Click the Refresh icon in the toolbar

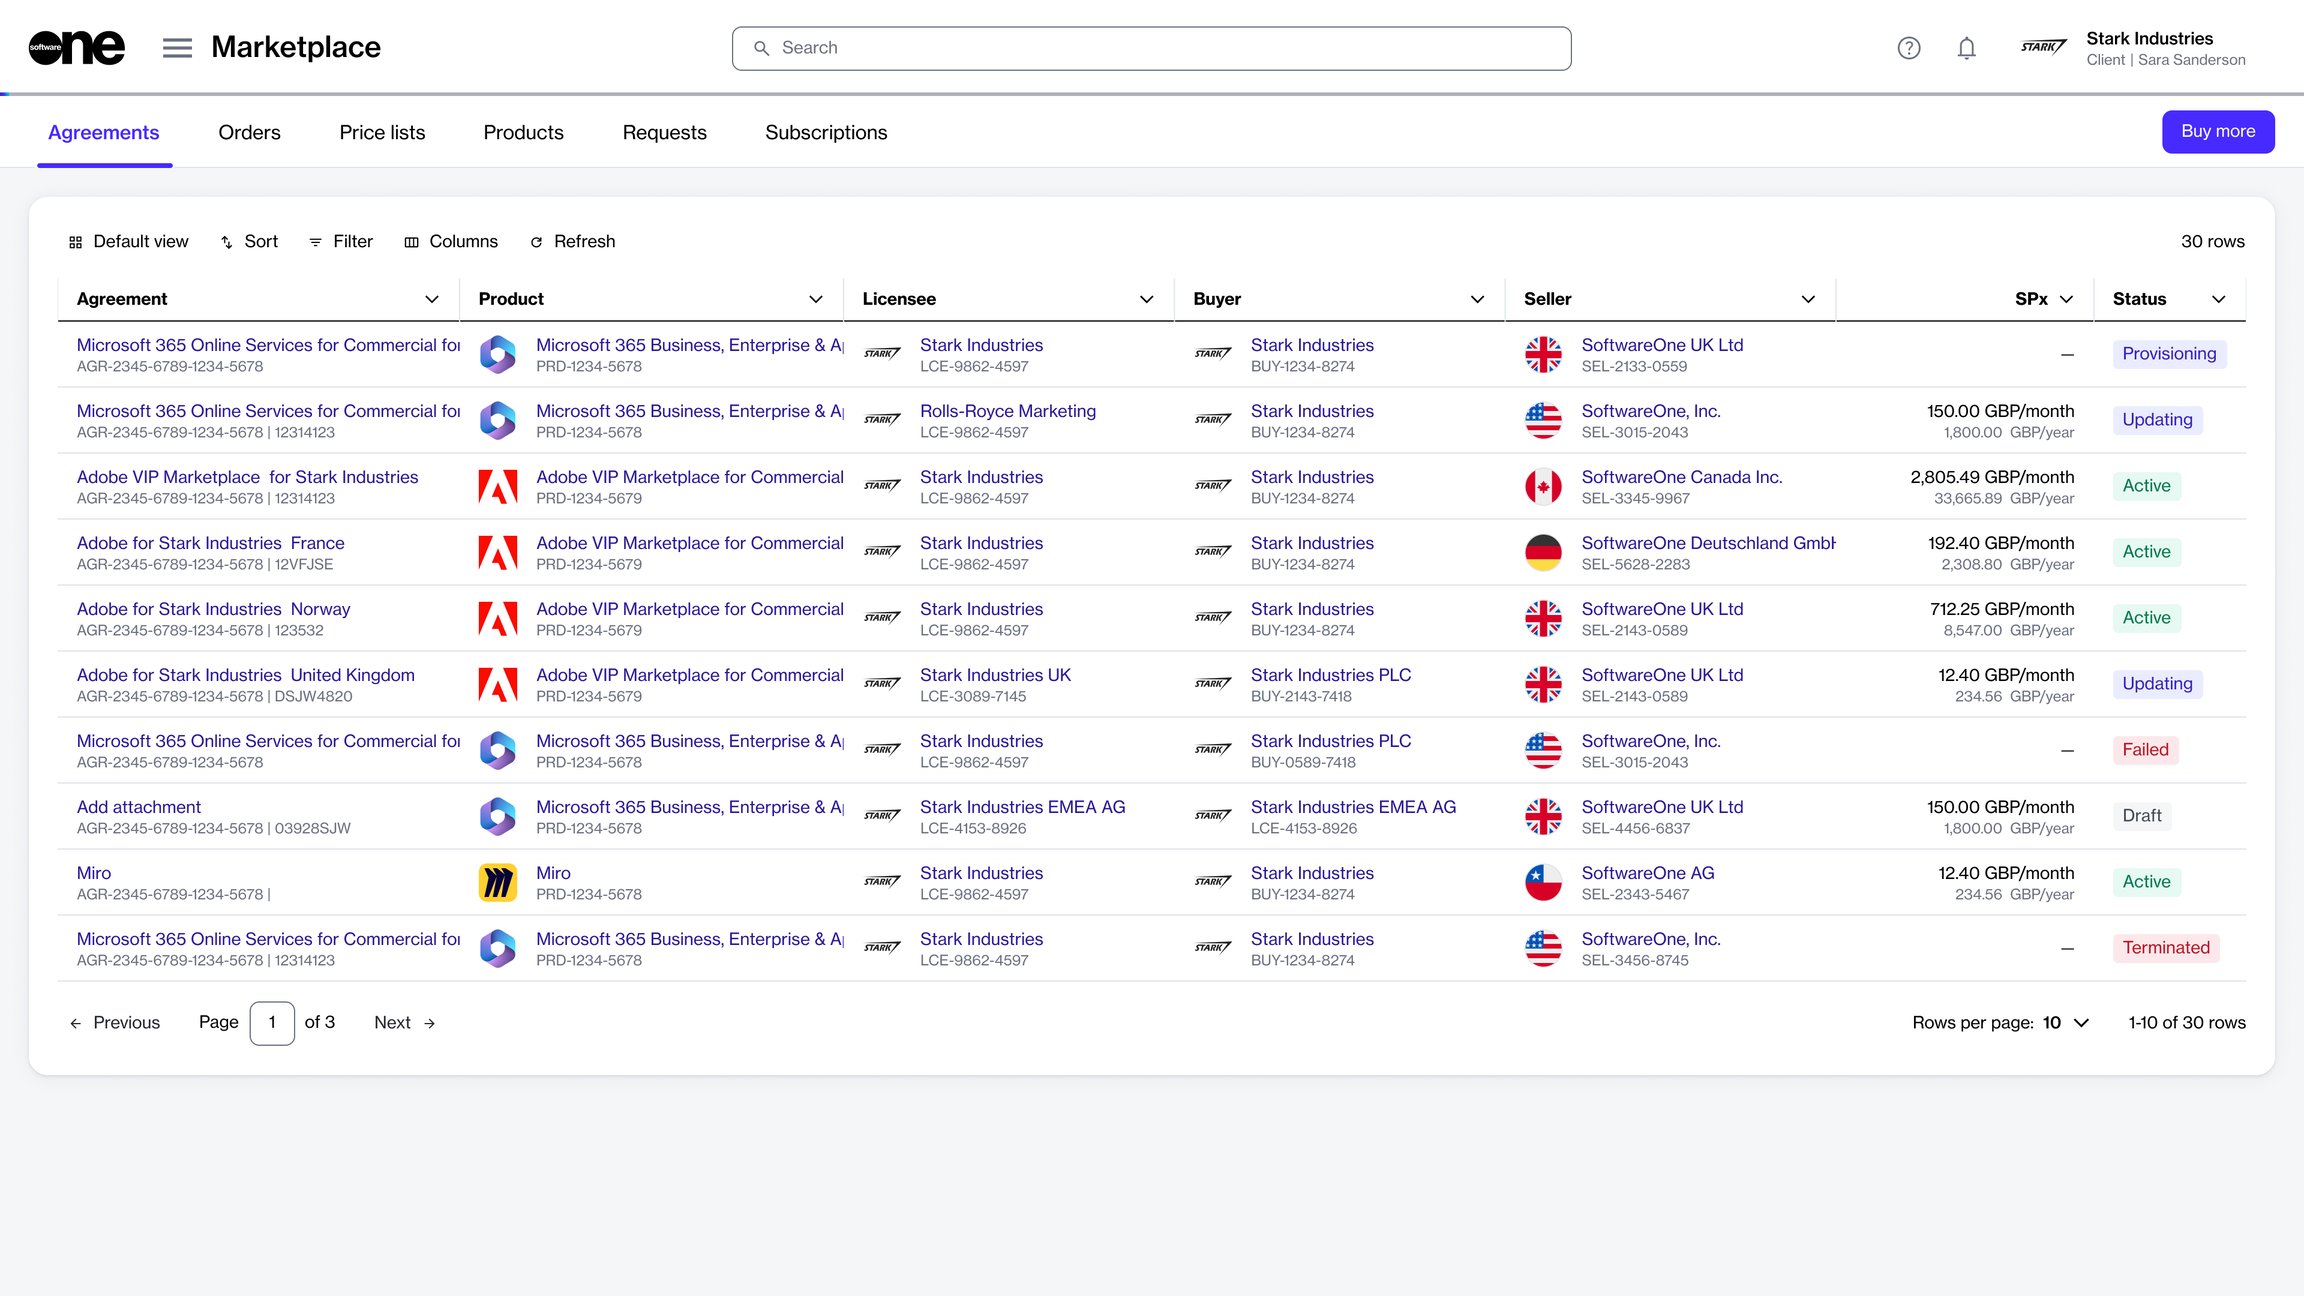coord(536,242)
